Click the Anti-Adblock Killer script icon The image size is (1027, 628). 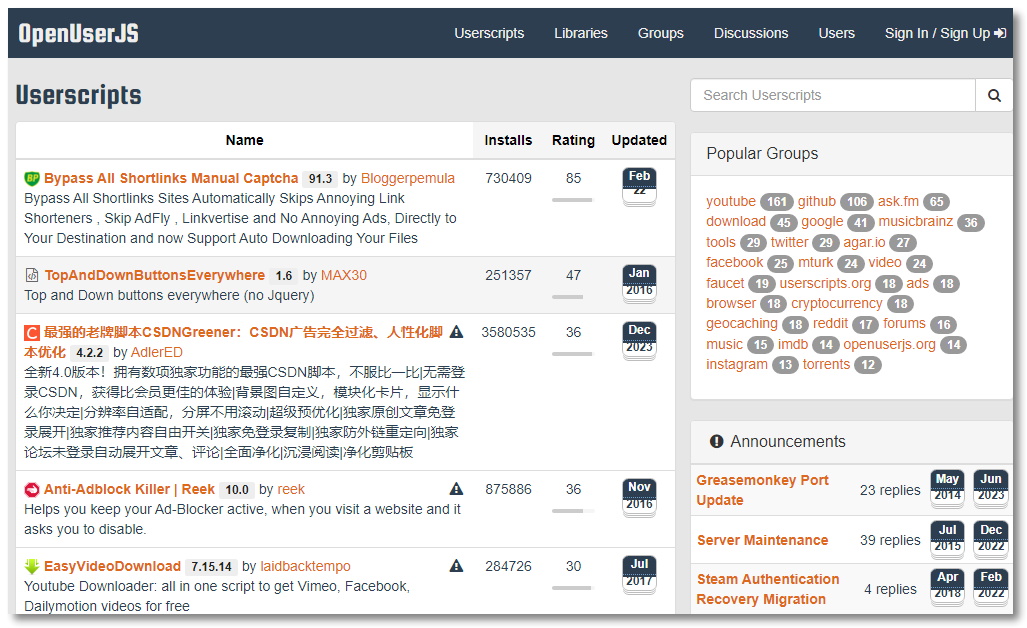31,489
